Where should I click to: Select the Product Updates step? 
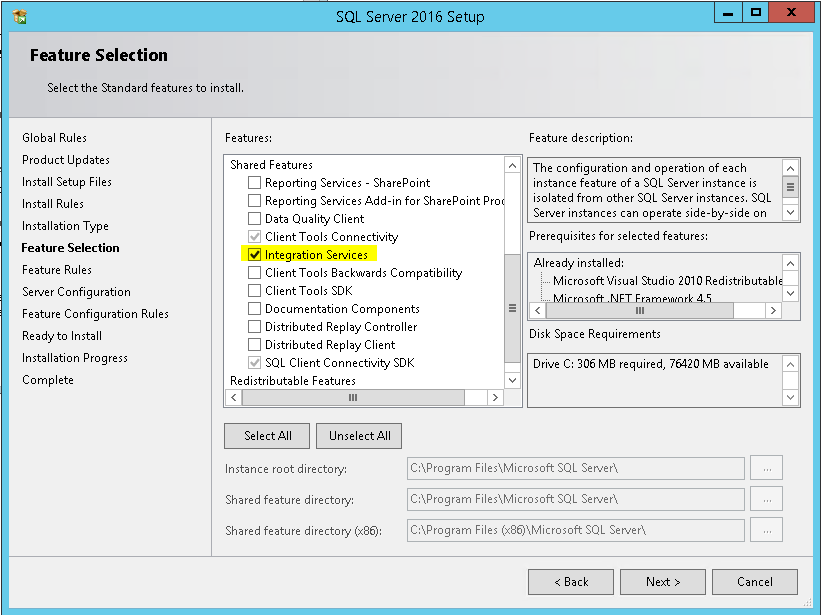click(x=66, y=160)
